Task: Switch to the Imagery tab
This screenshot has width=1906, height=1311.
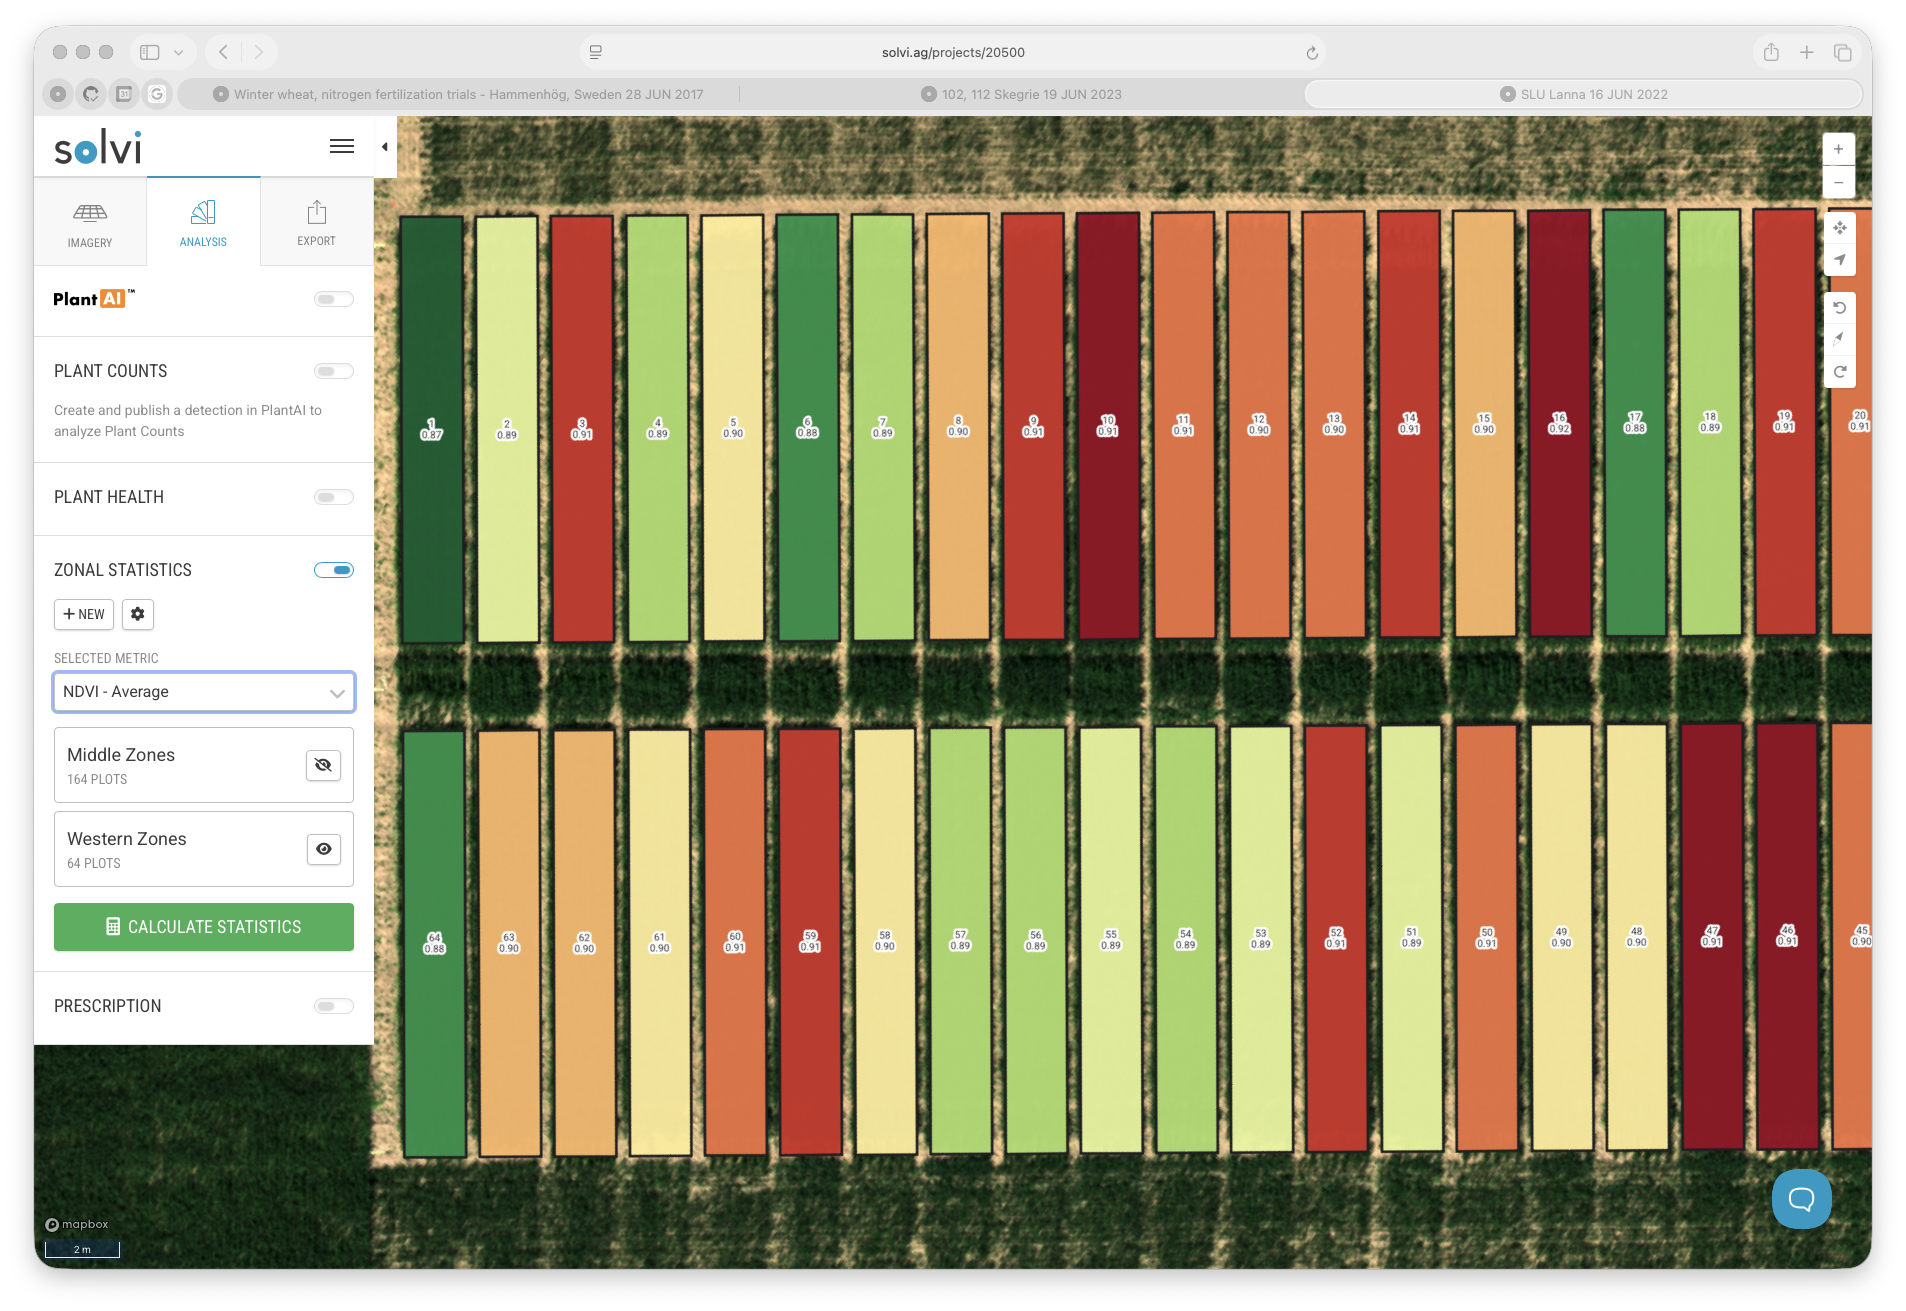Action: [90, 223]
